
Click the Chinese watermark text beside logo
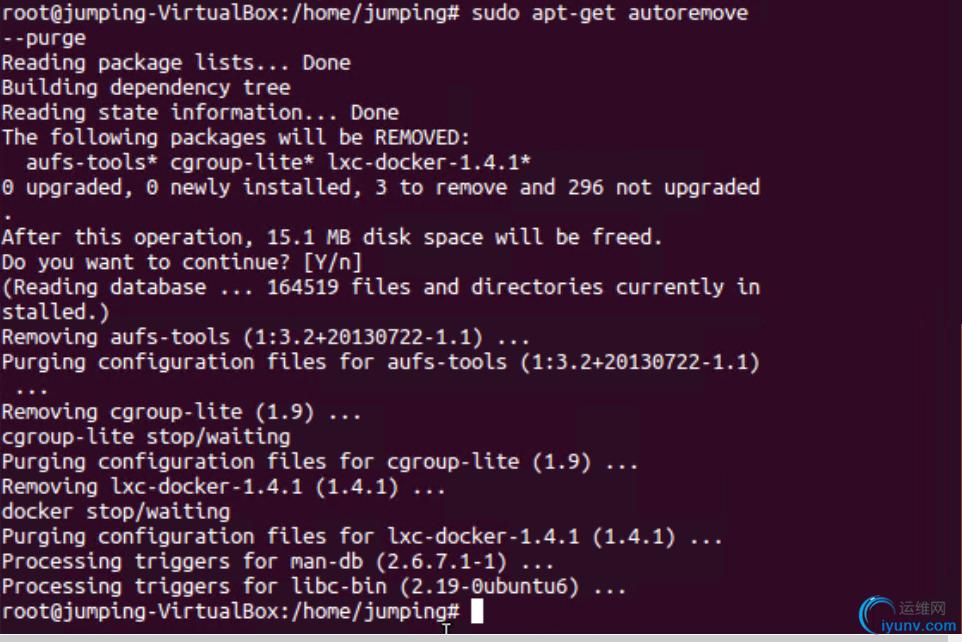(x=923, y=608)
